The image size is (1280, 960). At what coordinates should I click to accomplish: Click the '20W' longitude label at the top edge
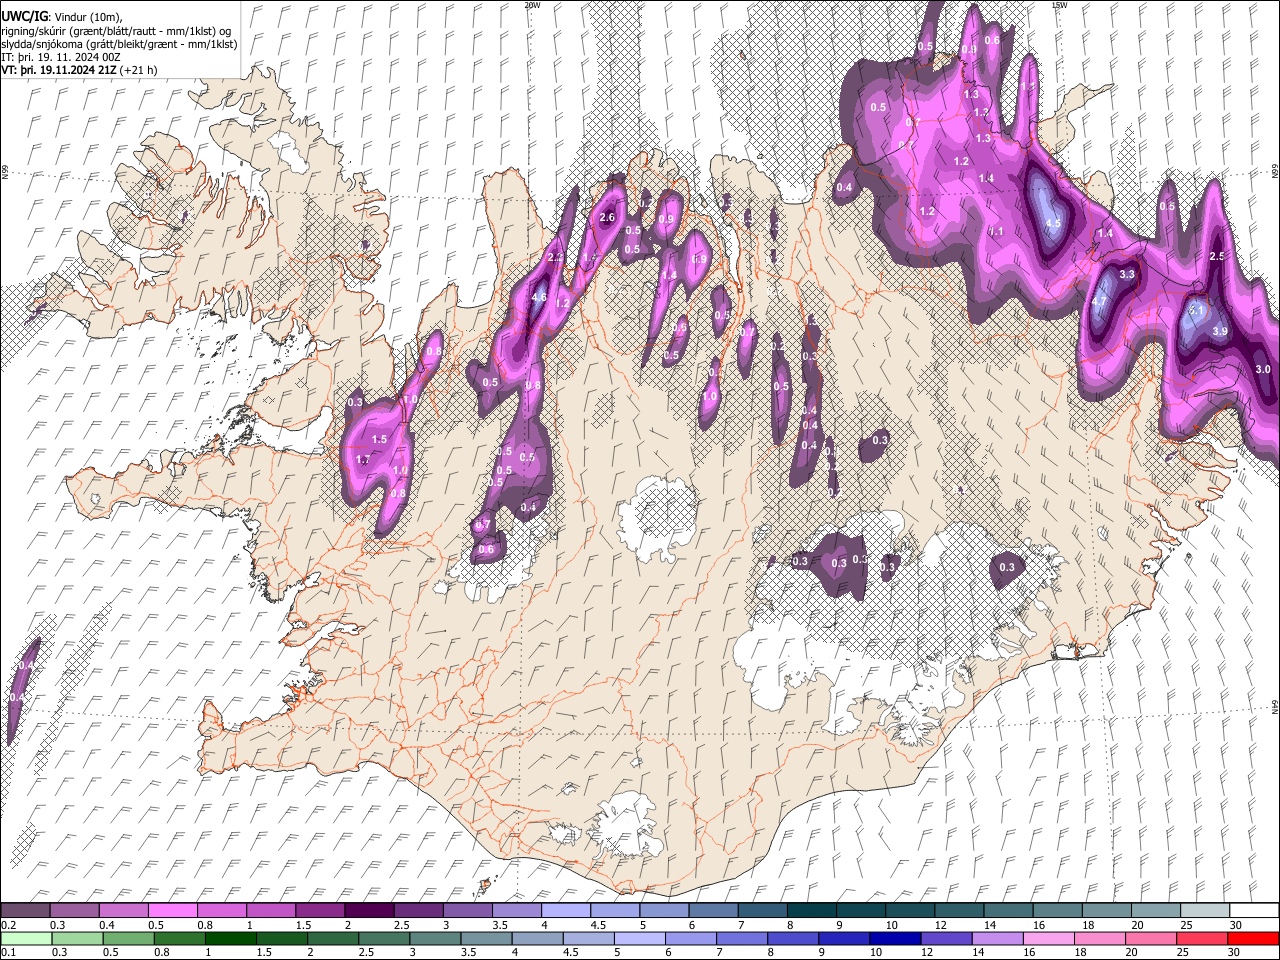click(532, 5)
